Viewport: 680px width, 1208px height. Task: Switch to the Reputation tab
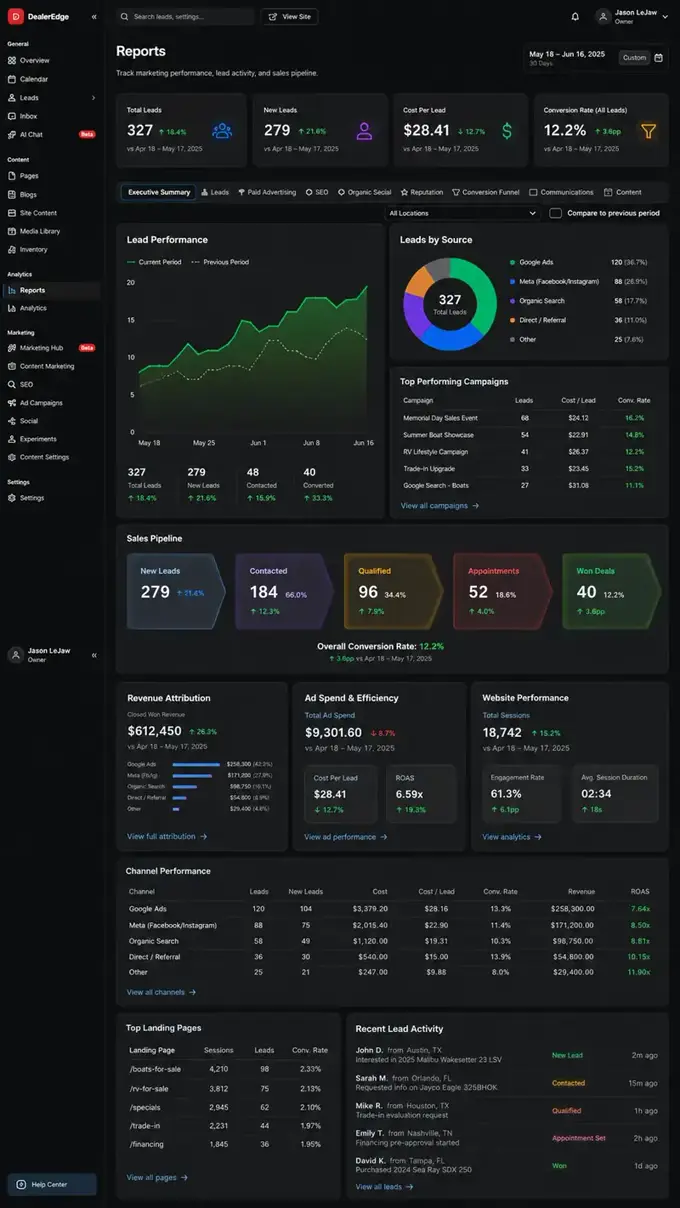click(422, 192)
